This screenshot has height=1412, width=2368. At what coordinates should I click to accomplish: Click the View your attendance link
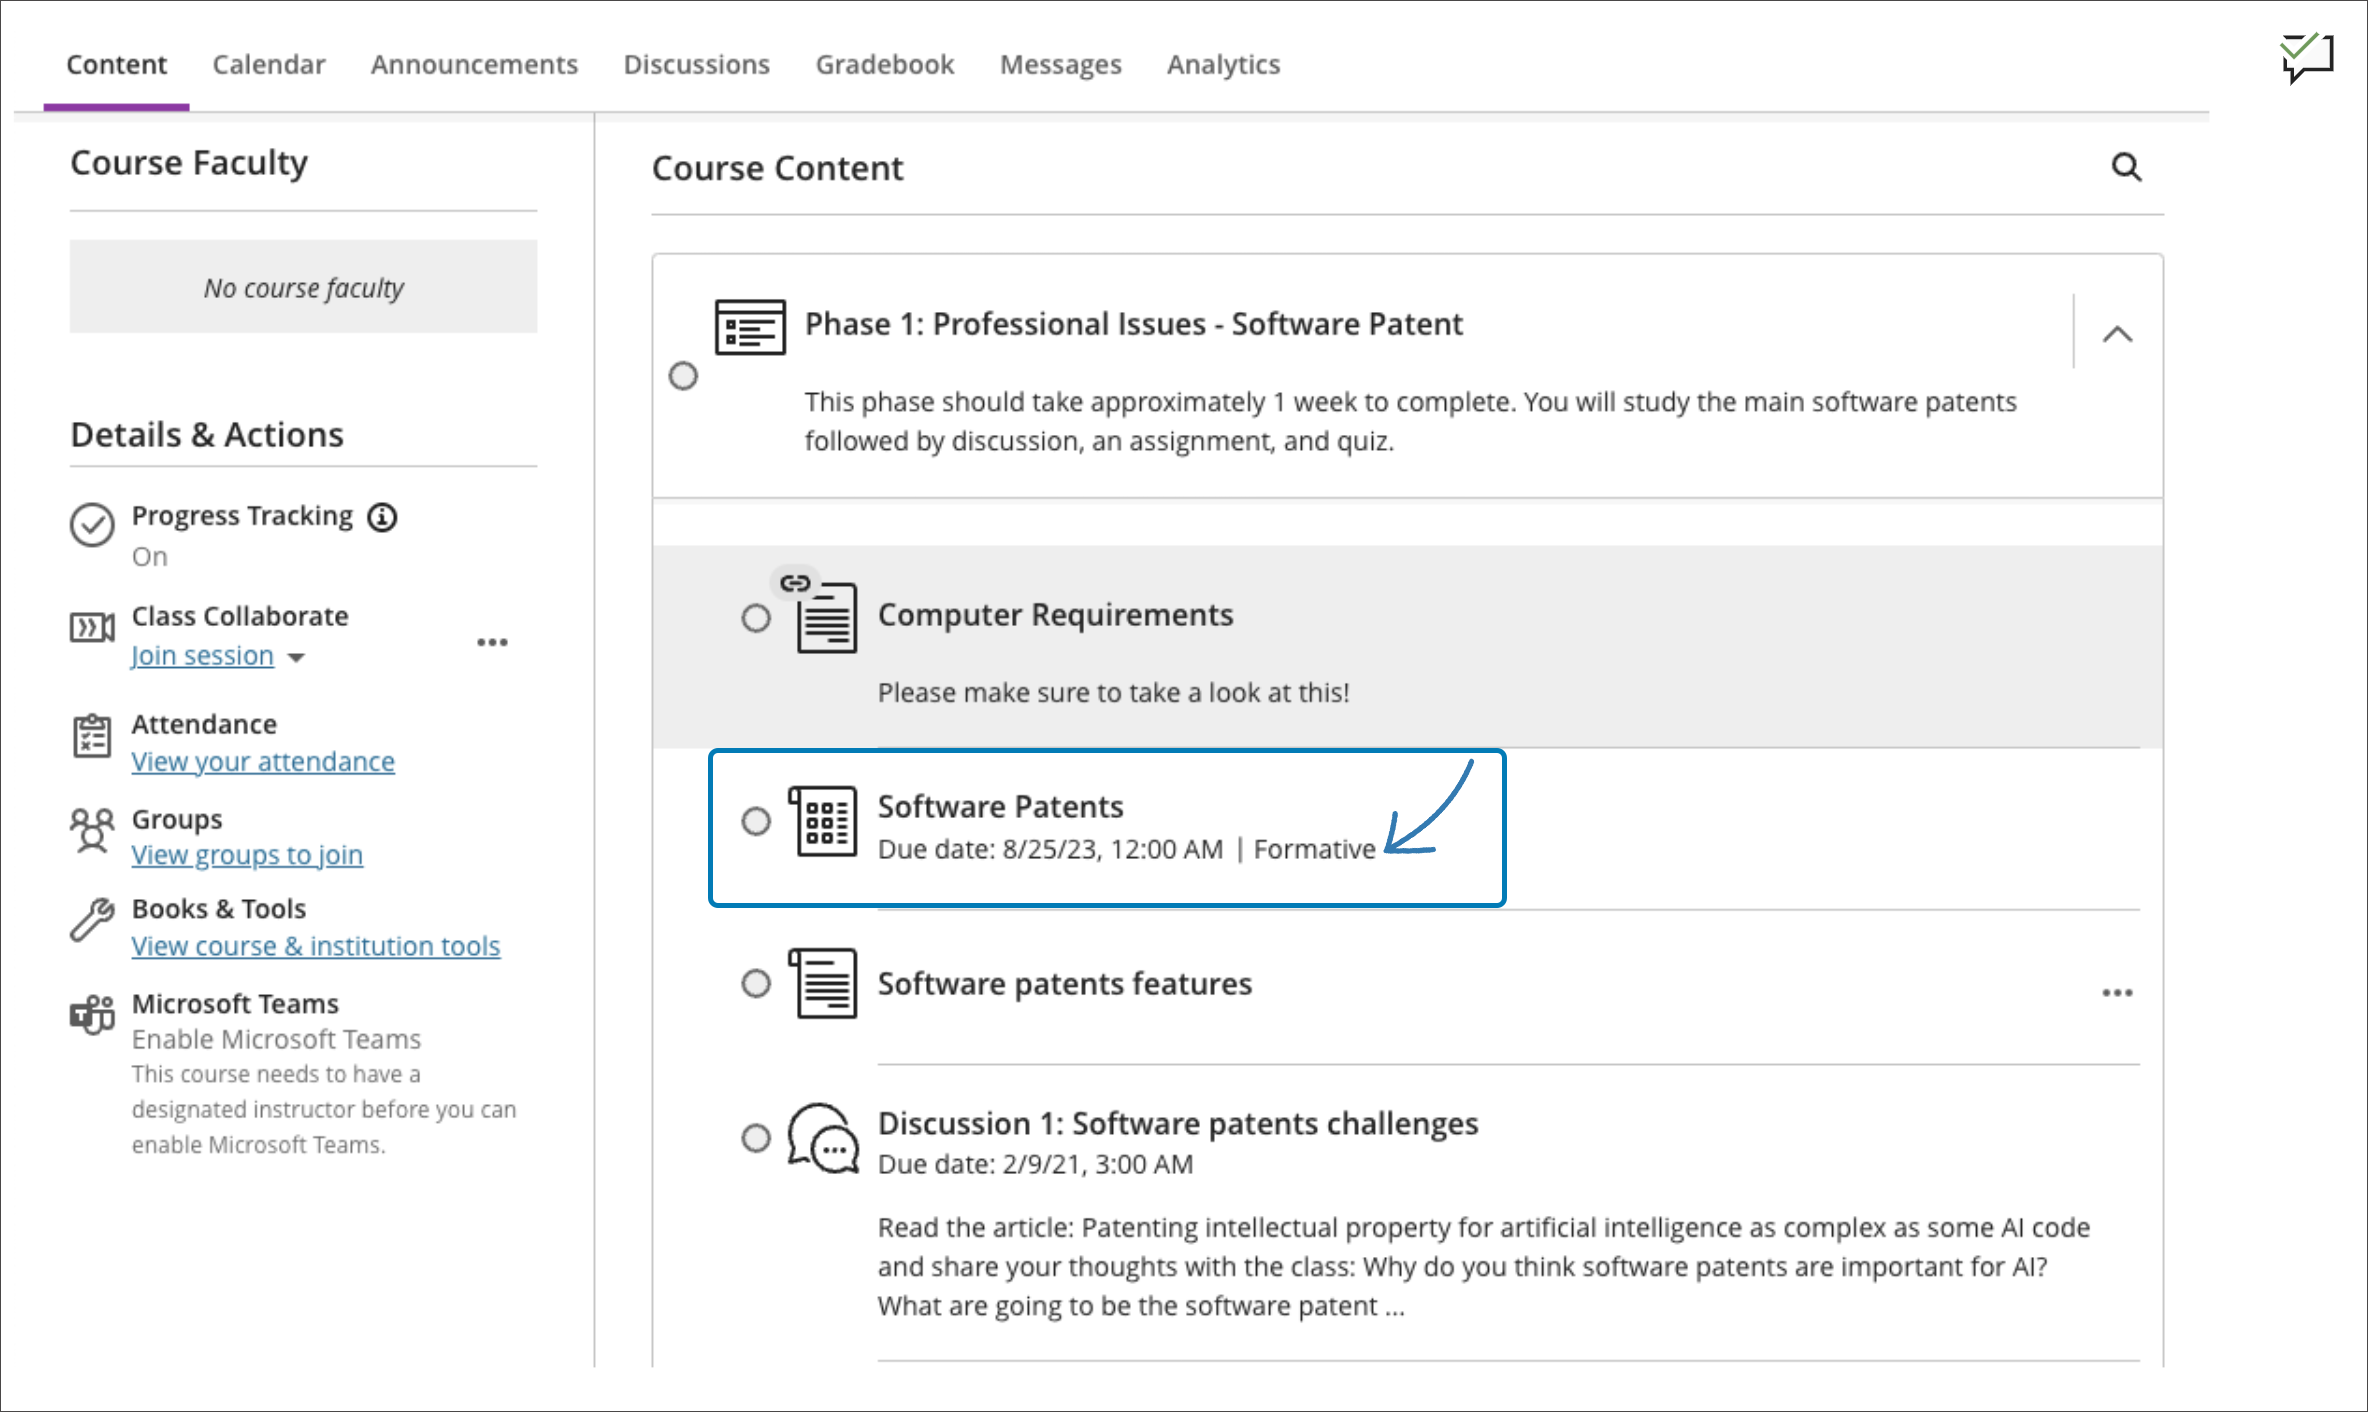click(263, 761)
